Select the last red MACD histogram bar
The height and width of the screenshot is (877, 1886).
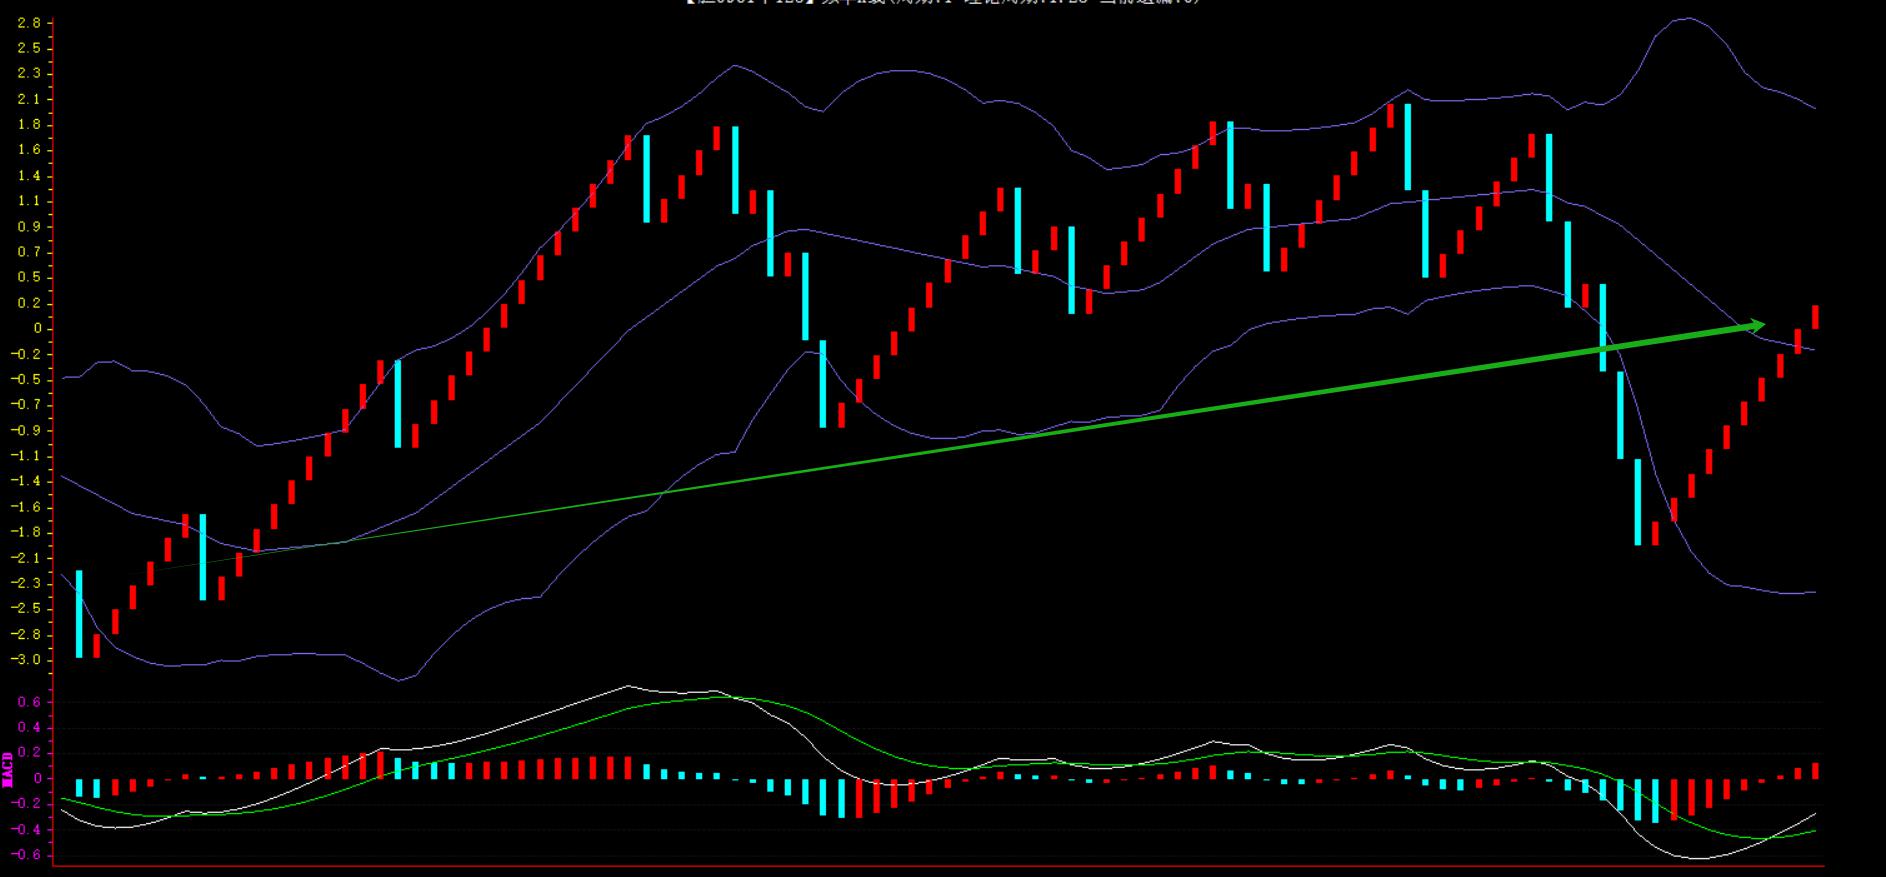(x=1815, y=771)
